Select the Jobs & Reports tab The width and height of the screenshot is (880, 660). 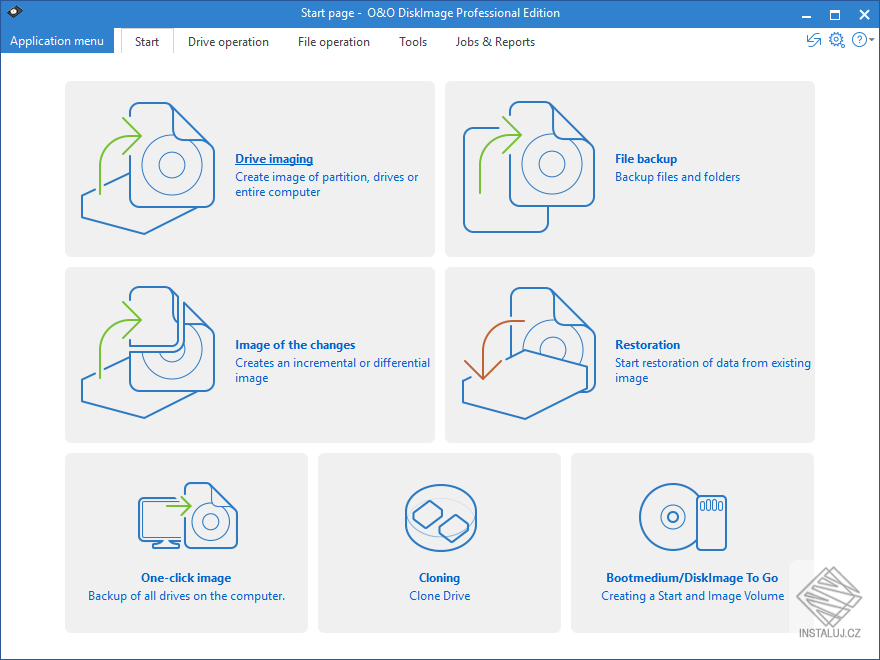tap(494, 42)
